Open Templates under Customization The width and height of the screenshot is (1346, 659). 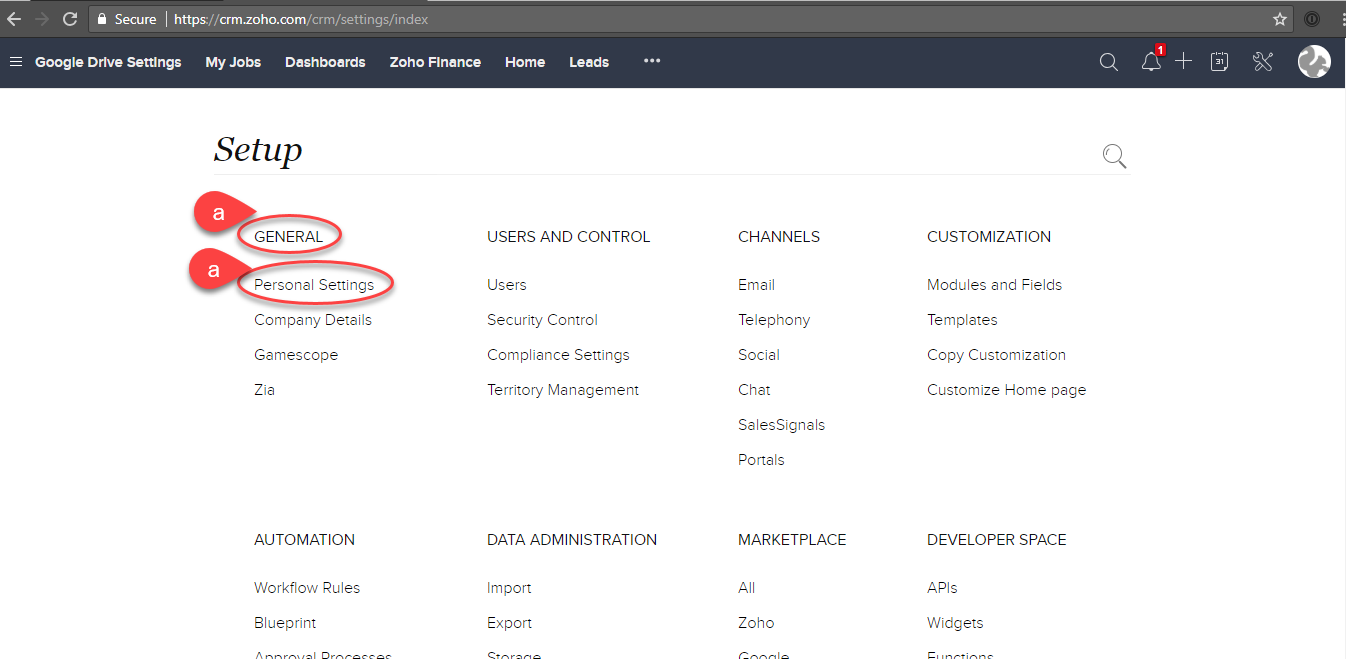click(962, 320)
